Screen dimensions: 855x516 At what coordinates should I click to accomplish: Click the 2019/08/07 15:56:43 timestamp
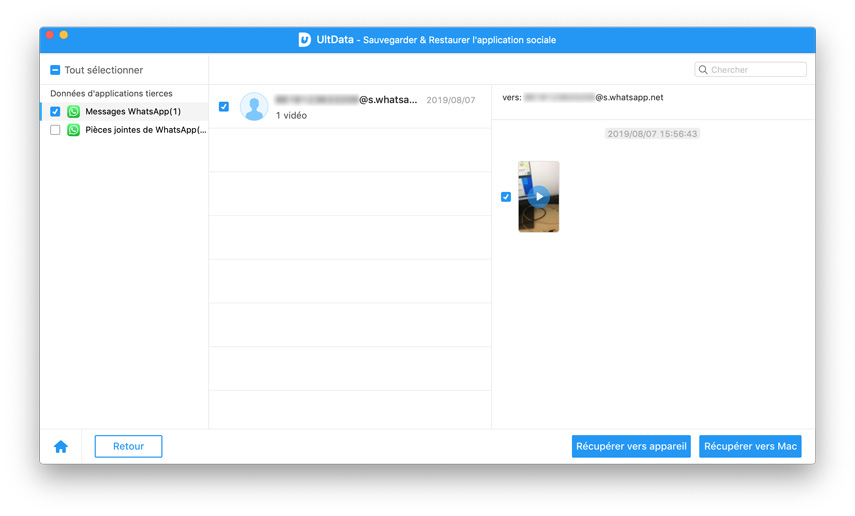click(x=652, y=134)
